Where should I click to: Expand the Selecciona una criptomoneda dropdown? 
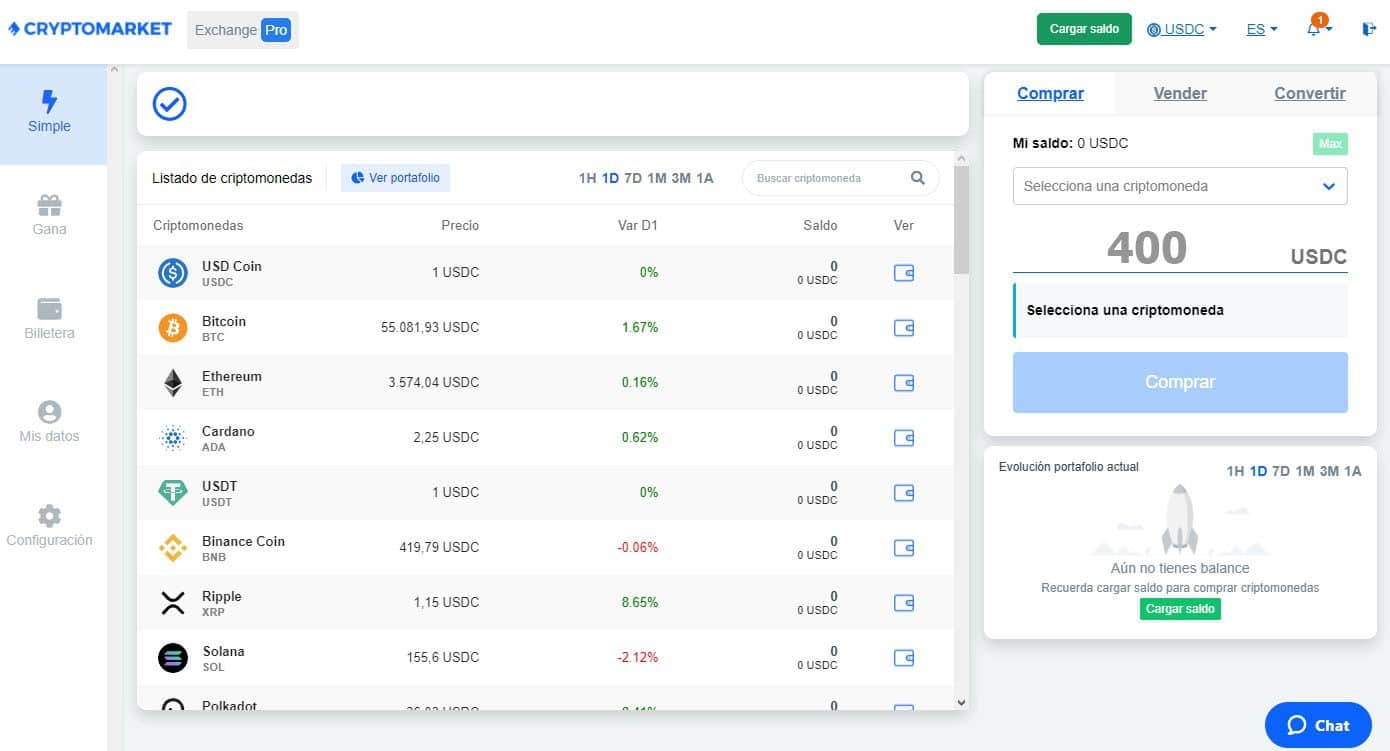pyautogui.click(x=1180, y=186)
